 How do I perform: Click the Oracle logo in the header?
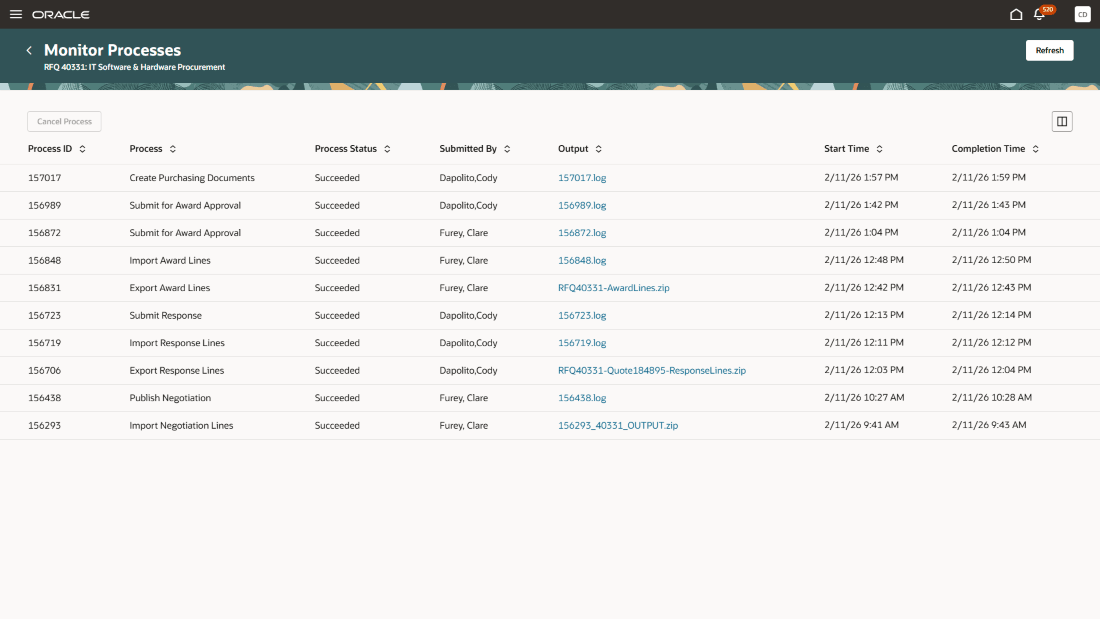click(x=60, y=14)
